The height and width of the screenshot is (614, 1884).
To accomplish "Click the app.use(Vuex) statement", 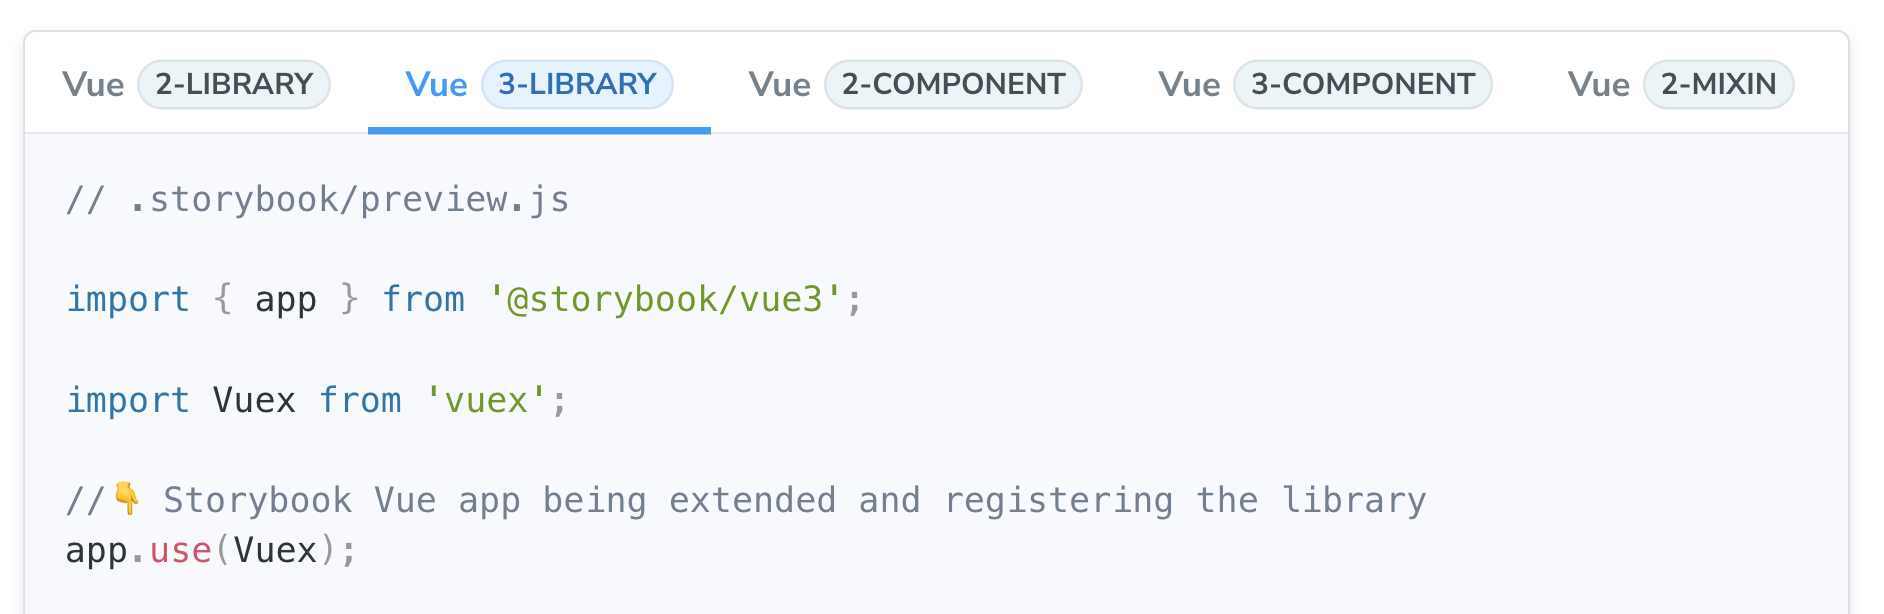I will point(210,549).
